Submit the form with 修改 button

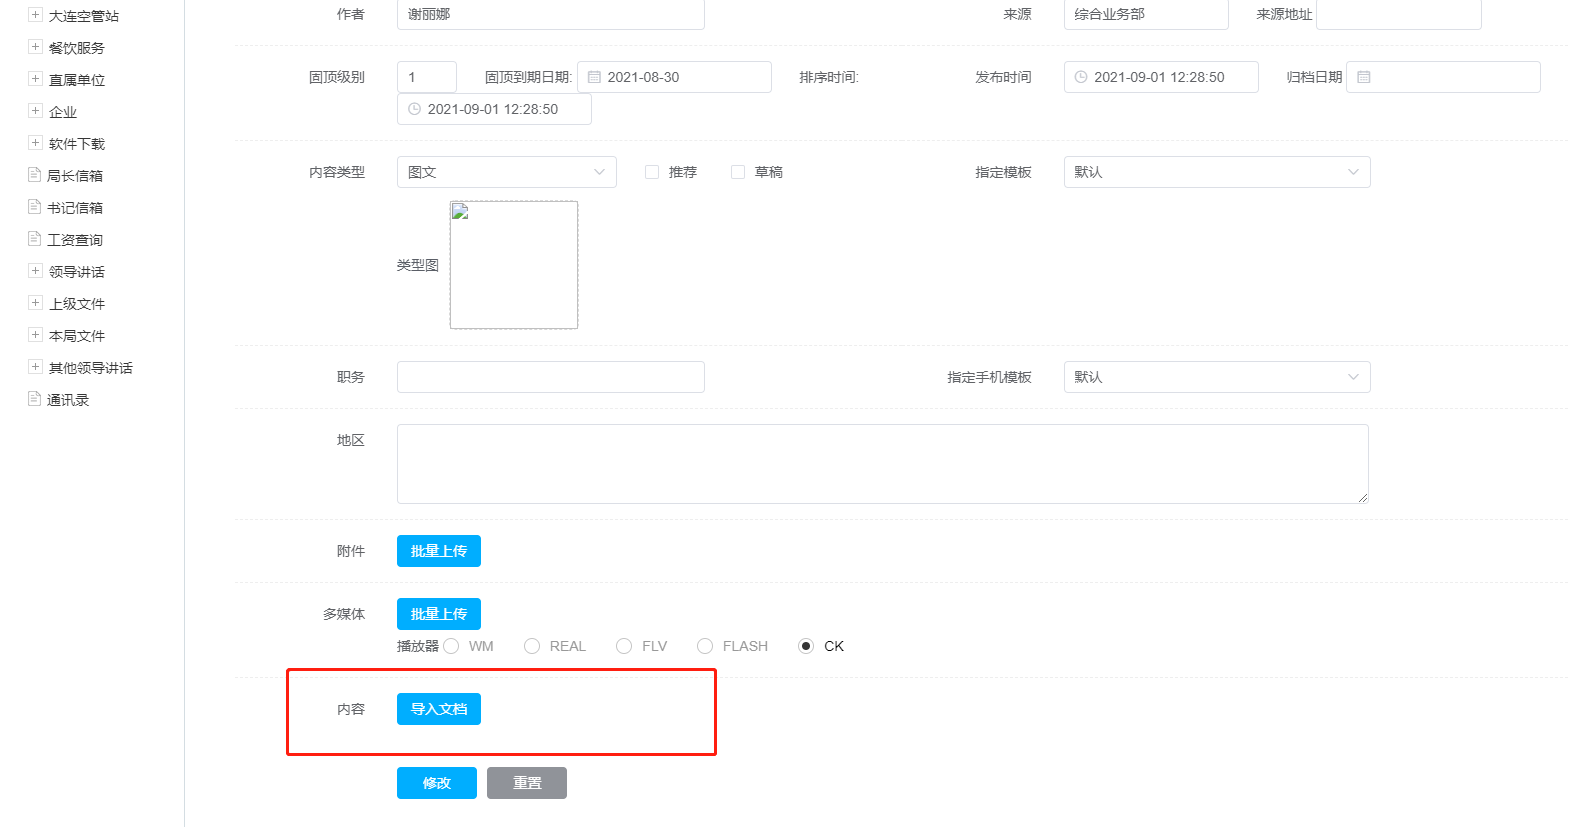point(437,783)
